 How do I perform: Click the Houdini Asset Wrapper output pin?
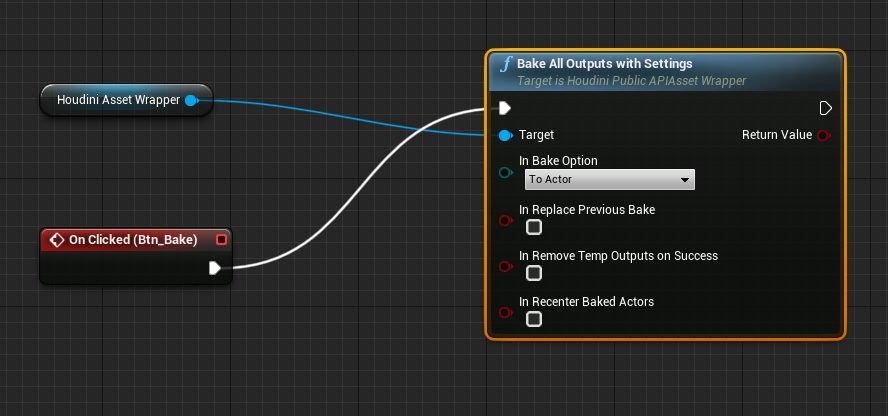pyautogui.click(x=191, y=101)
